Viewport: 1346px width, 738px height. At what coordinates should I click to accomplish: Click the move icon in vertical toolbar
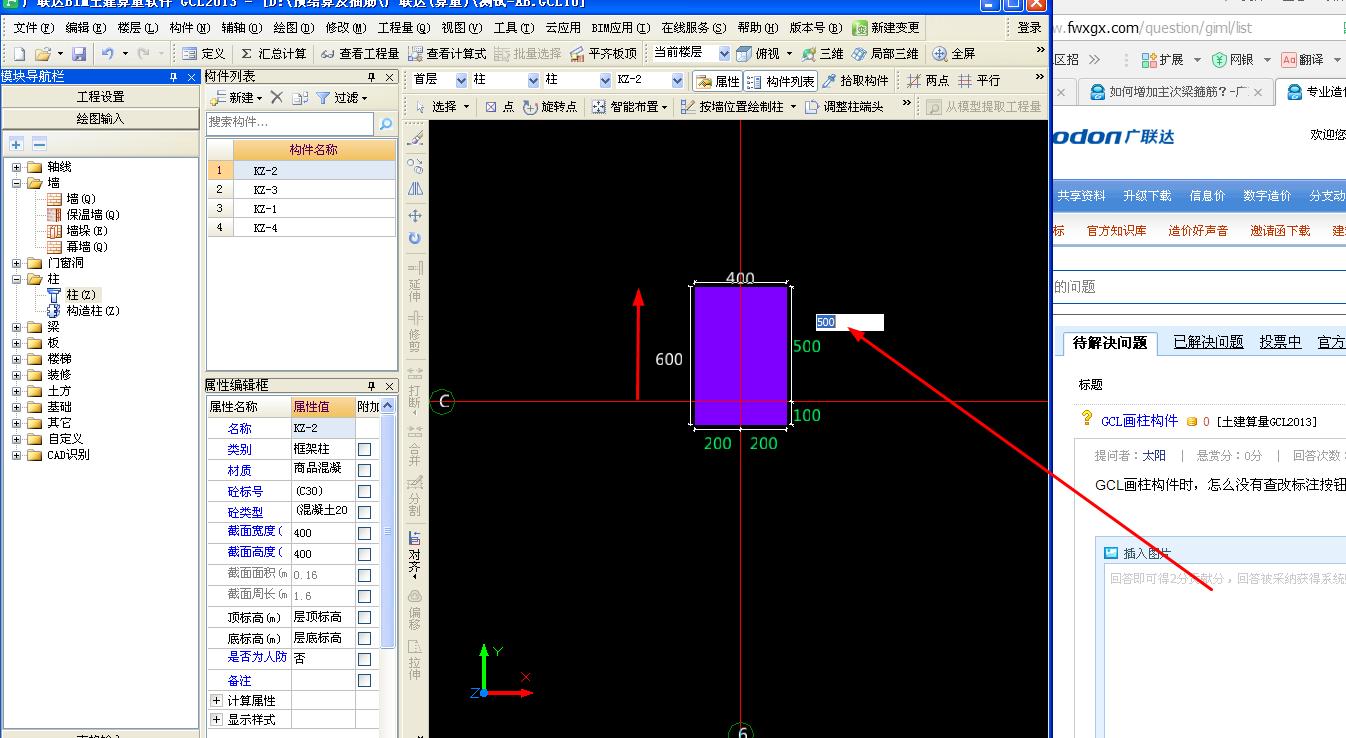point(415,215)
